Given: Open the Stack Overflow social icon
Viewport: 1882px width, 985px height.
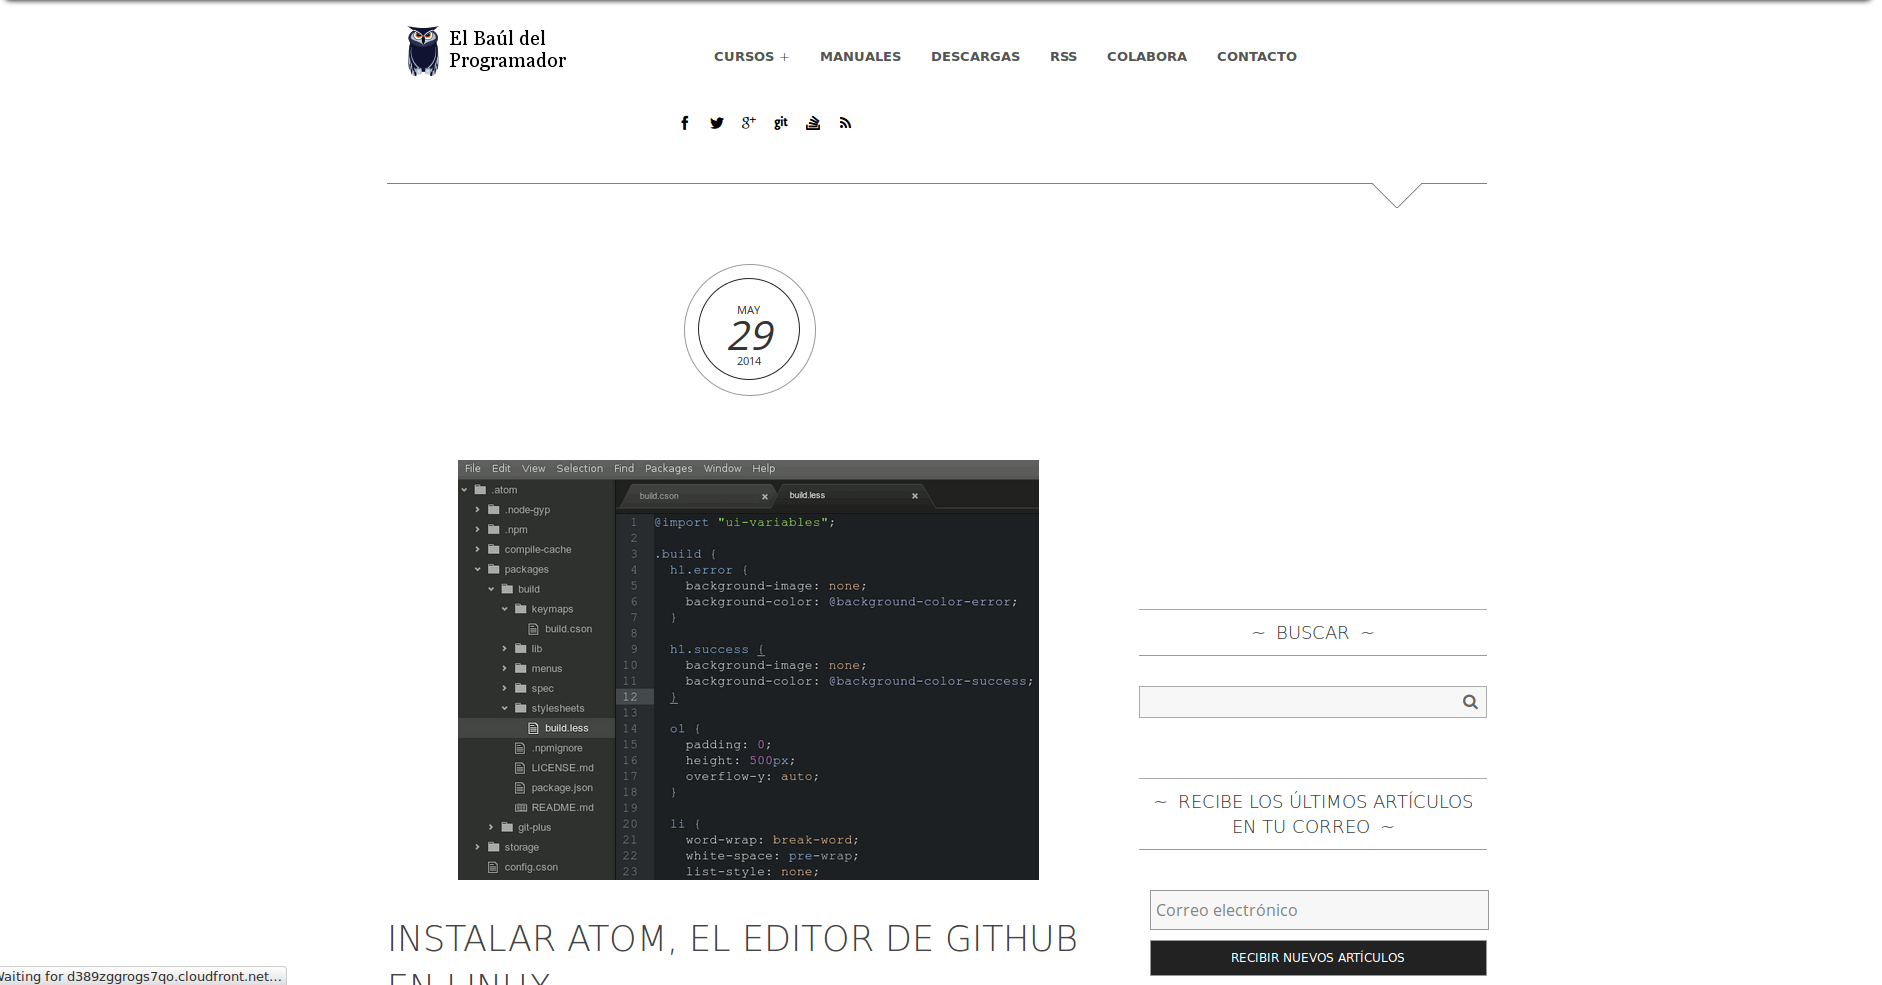Looking at the screenshot, I should 813,123.
